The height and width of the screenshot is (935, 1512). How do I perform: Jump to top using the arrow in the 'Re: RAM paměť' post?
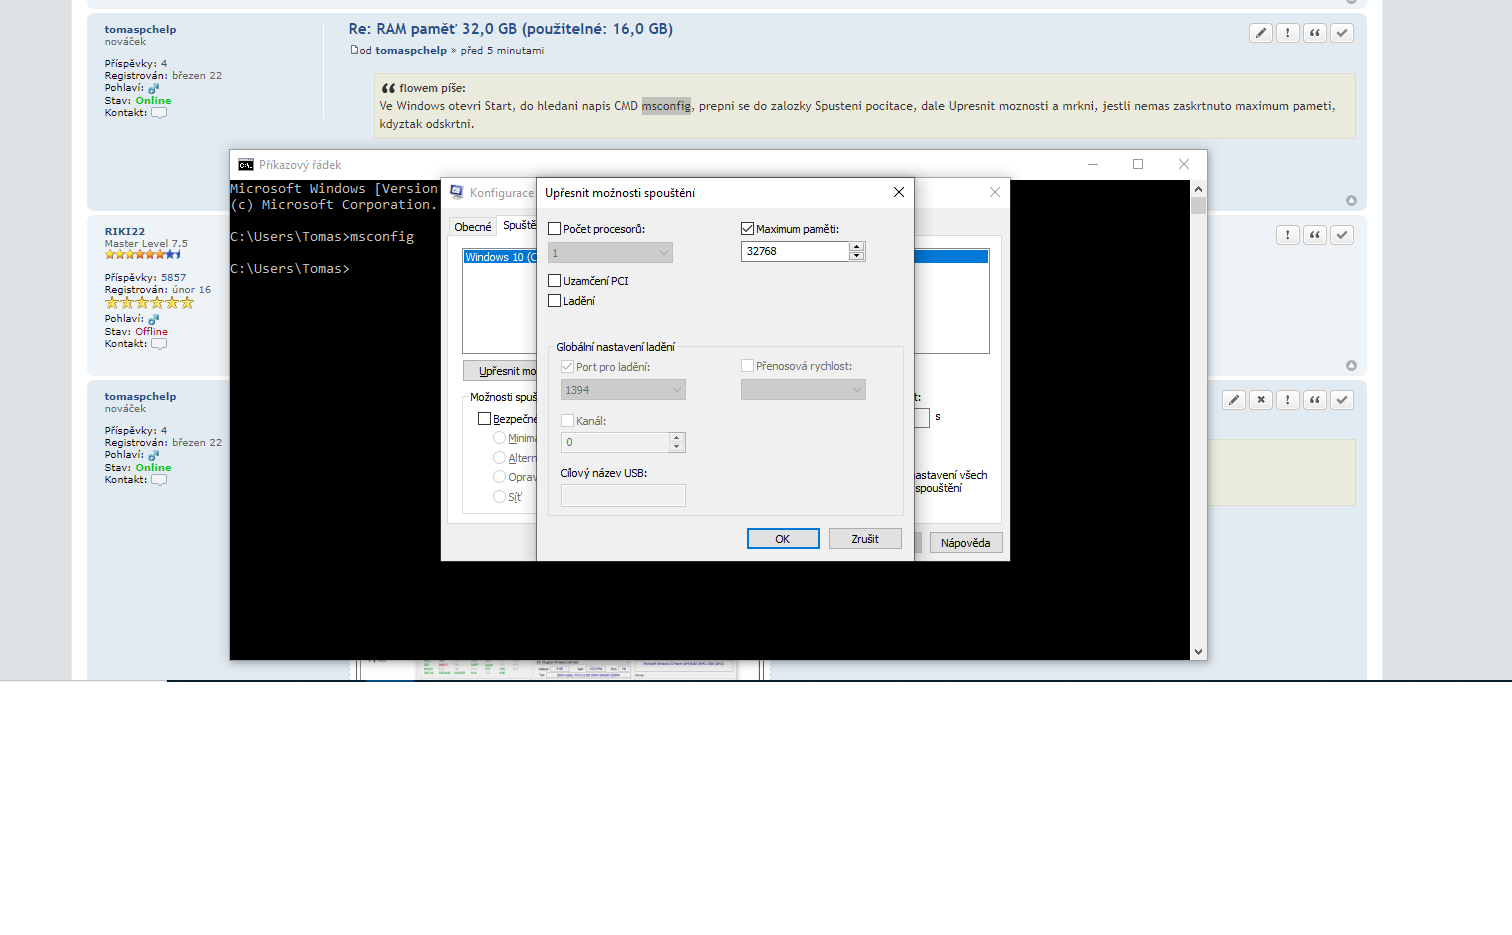coord(1351,201)
